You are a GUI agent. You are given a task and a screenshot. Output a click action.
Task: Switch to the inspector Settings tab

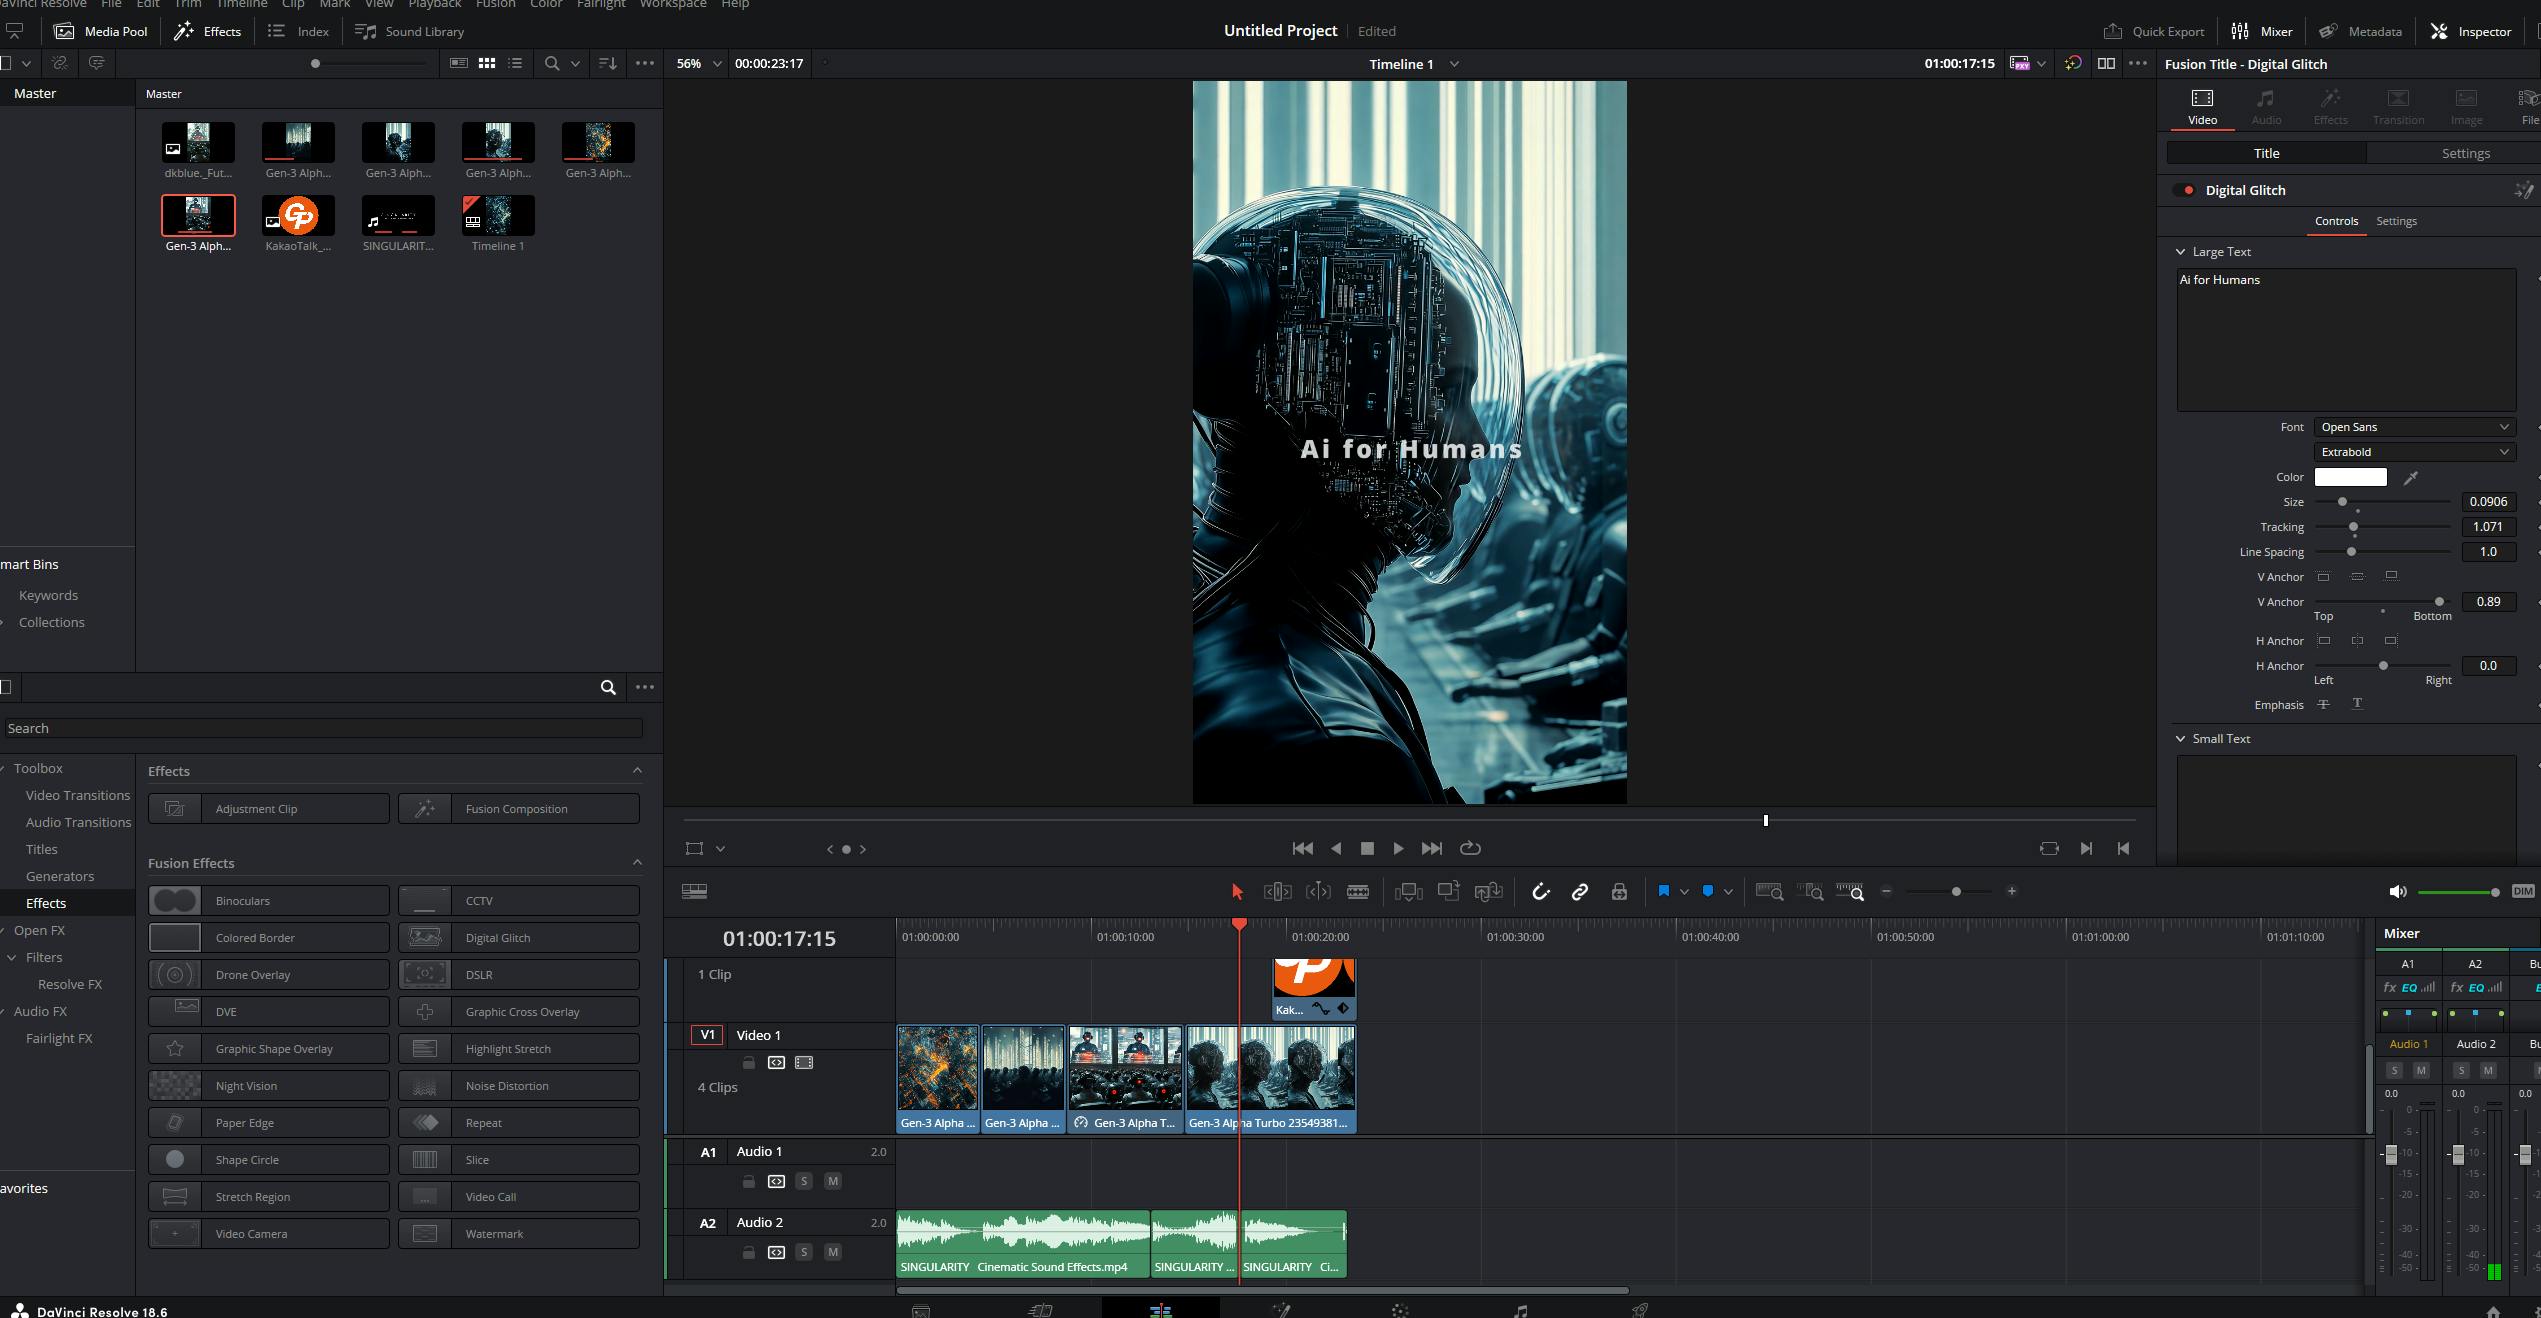click(x=2465, y=153)
